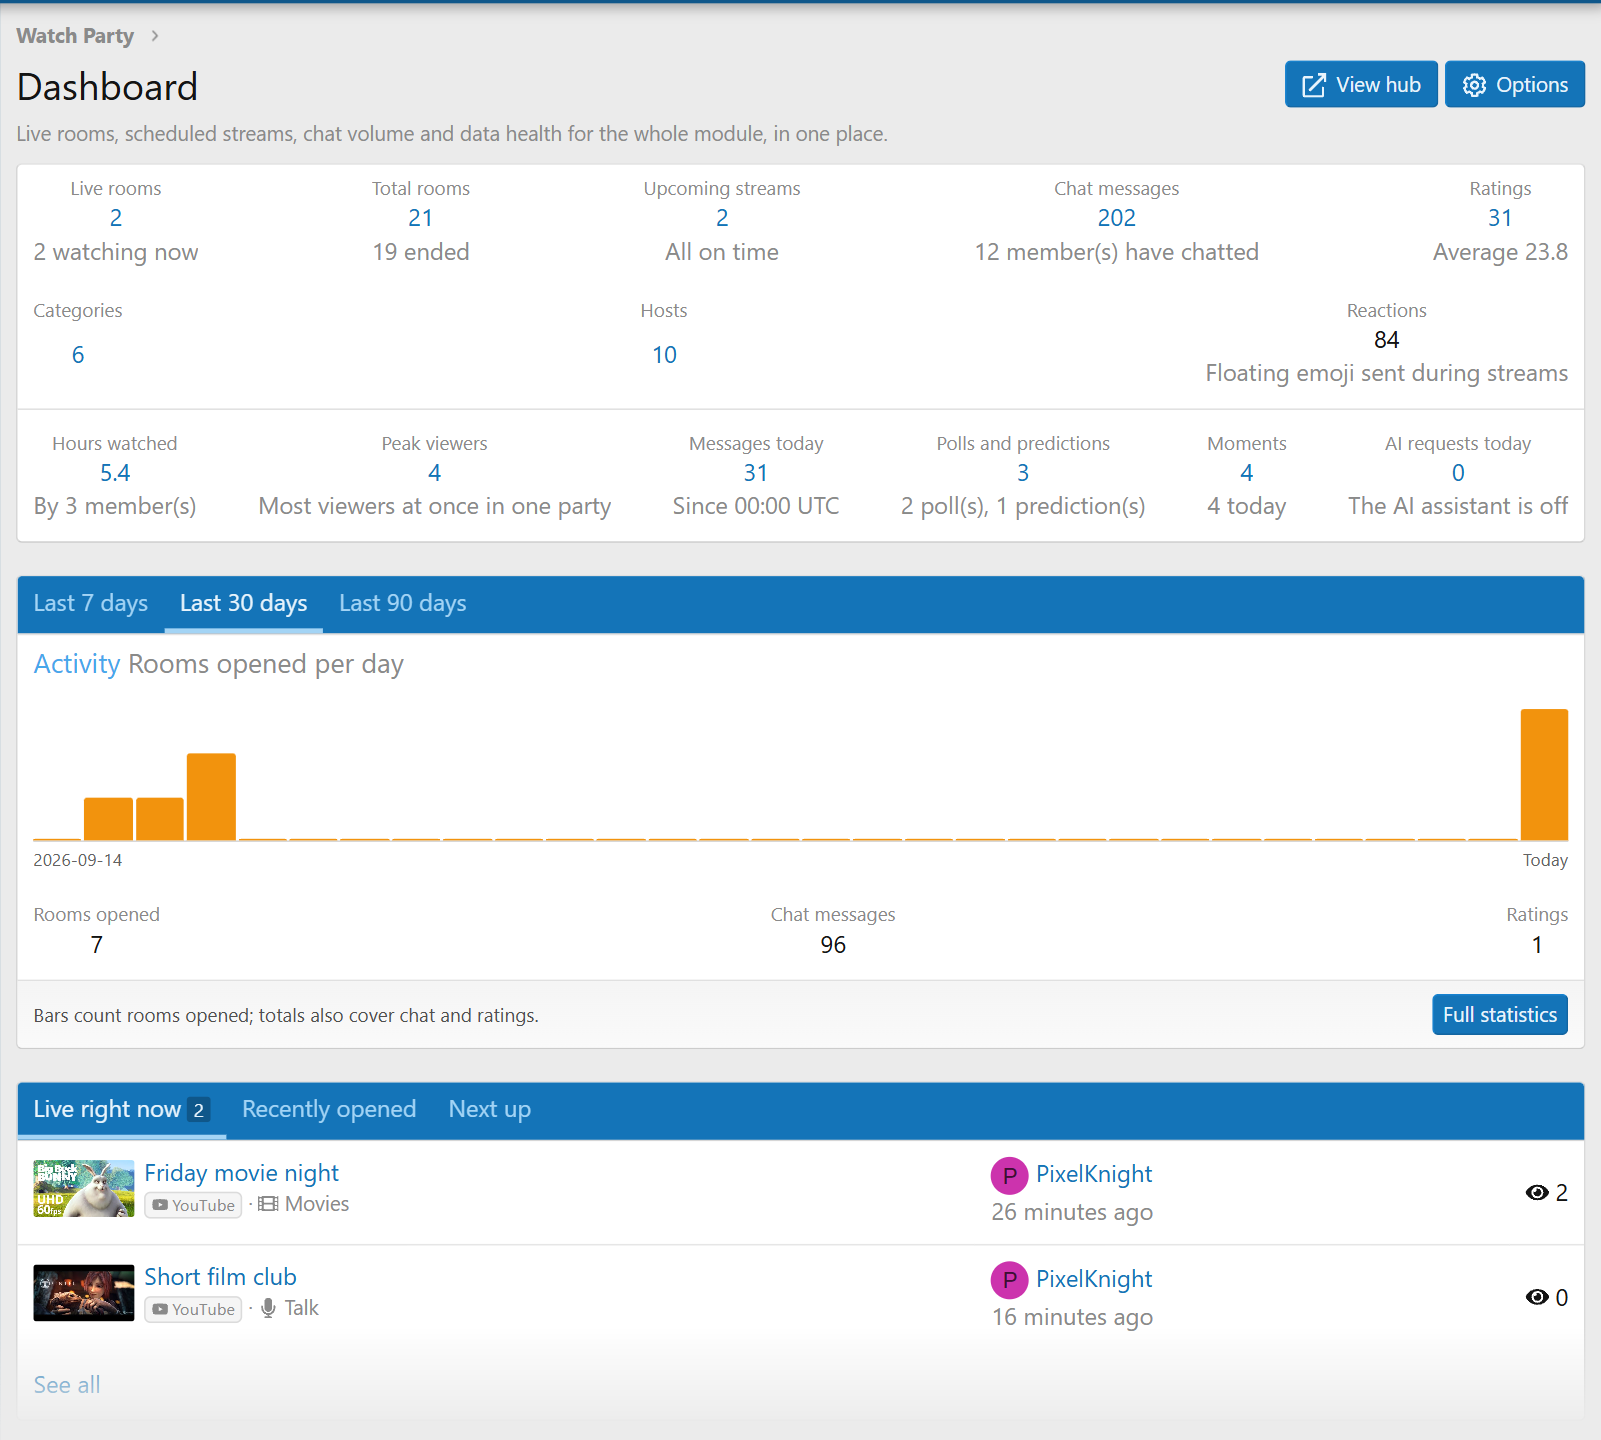Click the Ratings count 31
Screen dimensions: 1601x1440
coord(1500,218)
